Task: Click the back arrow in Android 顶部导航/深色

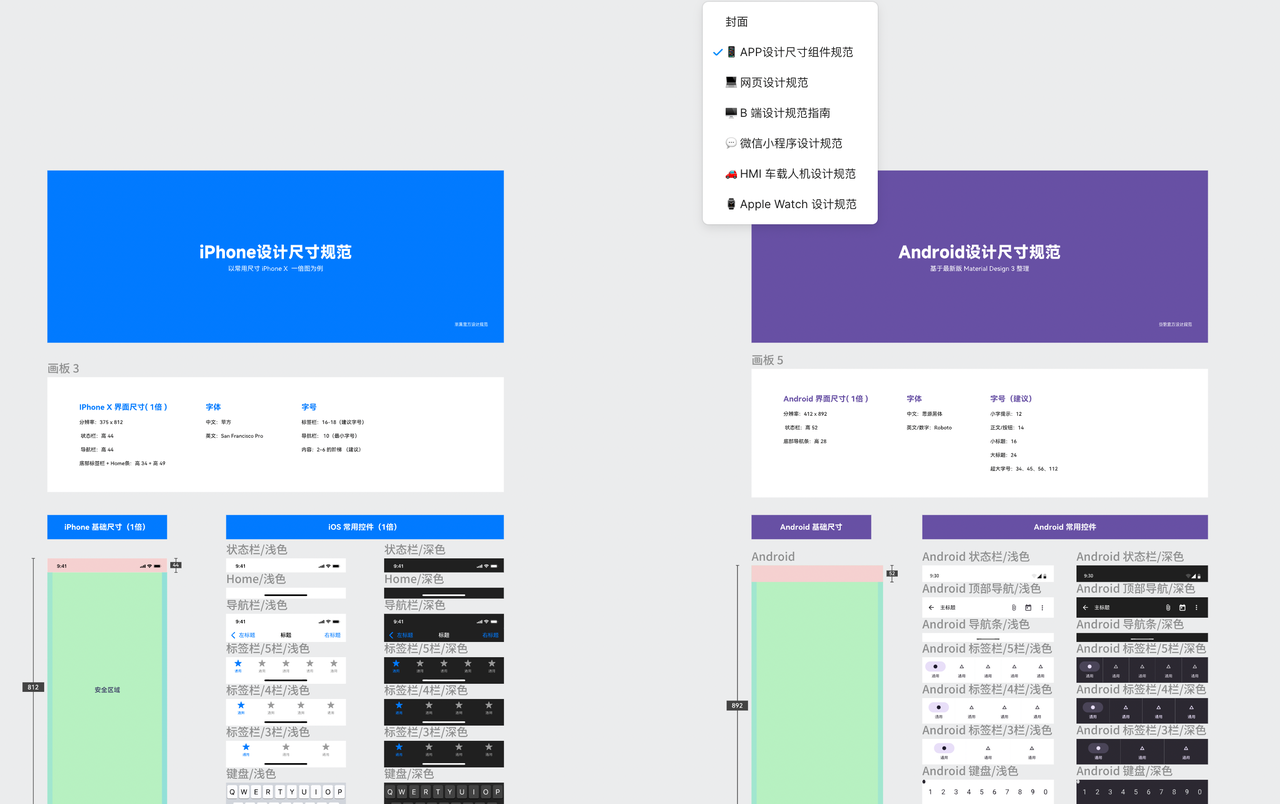Action: 1085,607
